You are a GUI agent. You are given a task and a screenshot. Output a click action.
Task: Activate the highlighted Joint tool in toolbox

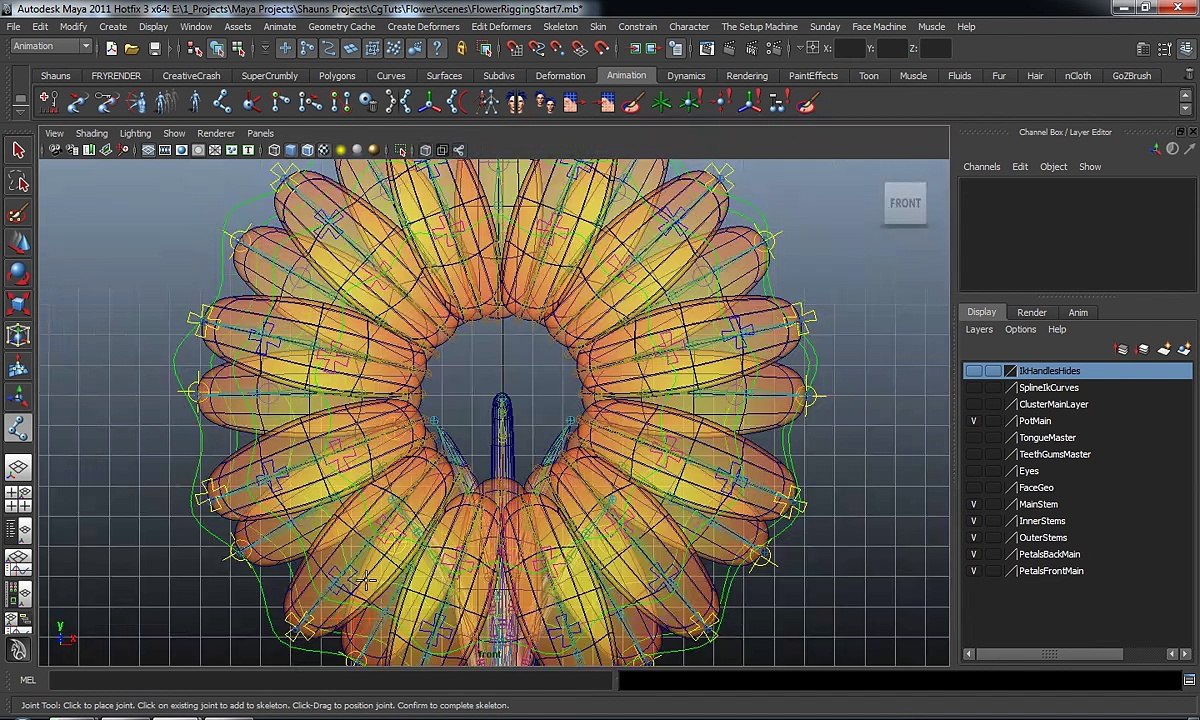18,428
